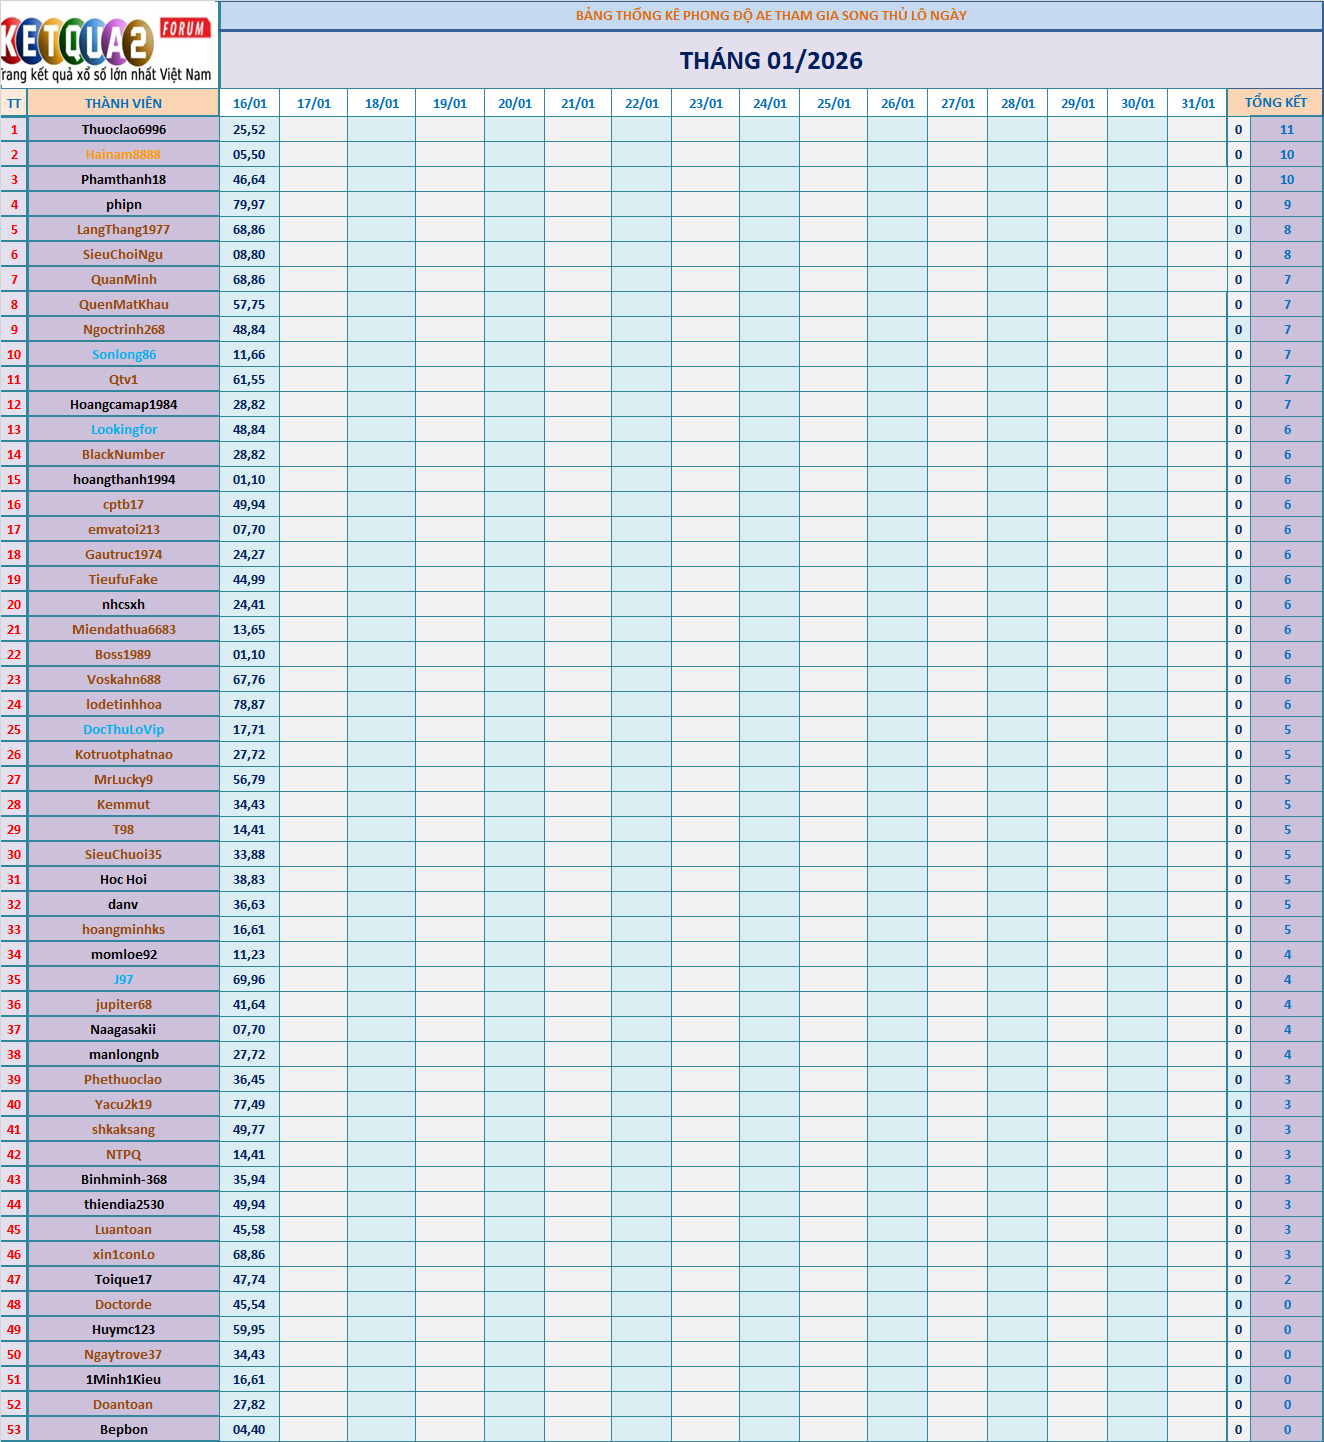The height and width of the screenshot is (1442, 1324).
Task: Select row number 53 for Bepbon
Action: pos(14,1429)
